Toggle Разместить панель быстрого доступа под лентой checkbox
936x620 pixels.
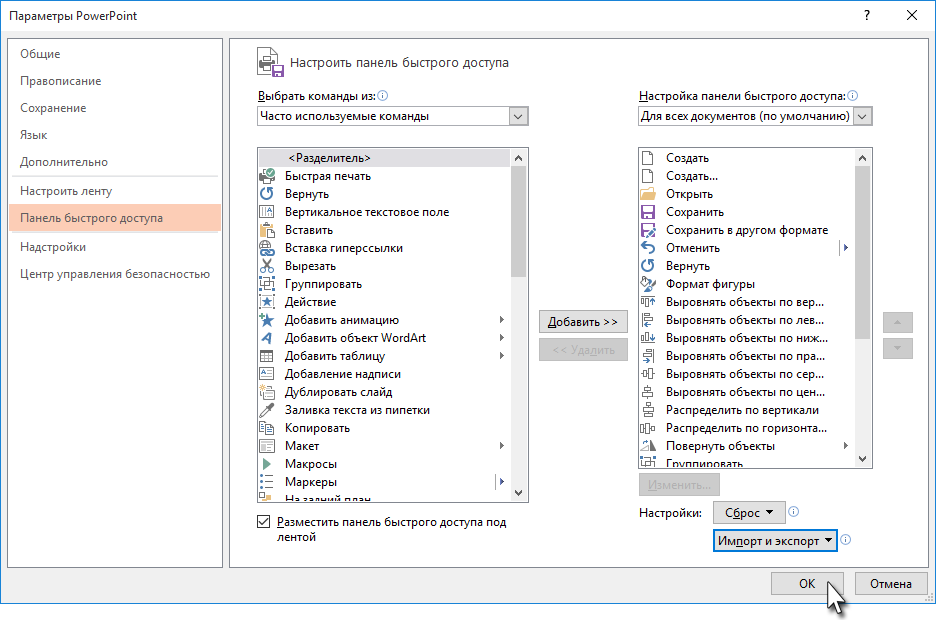click(x=263, y=522)
